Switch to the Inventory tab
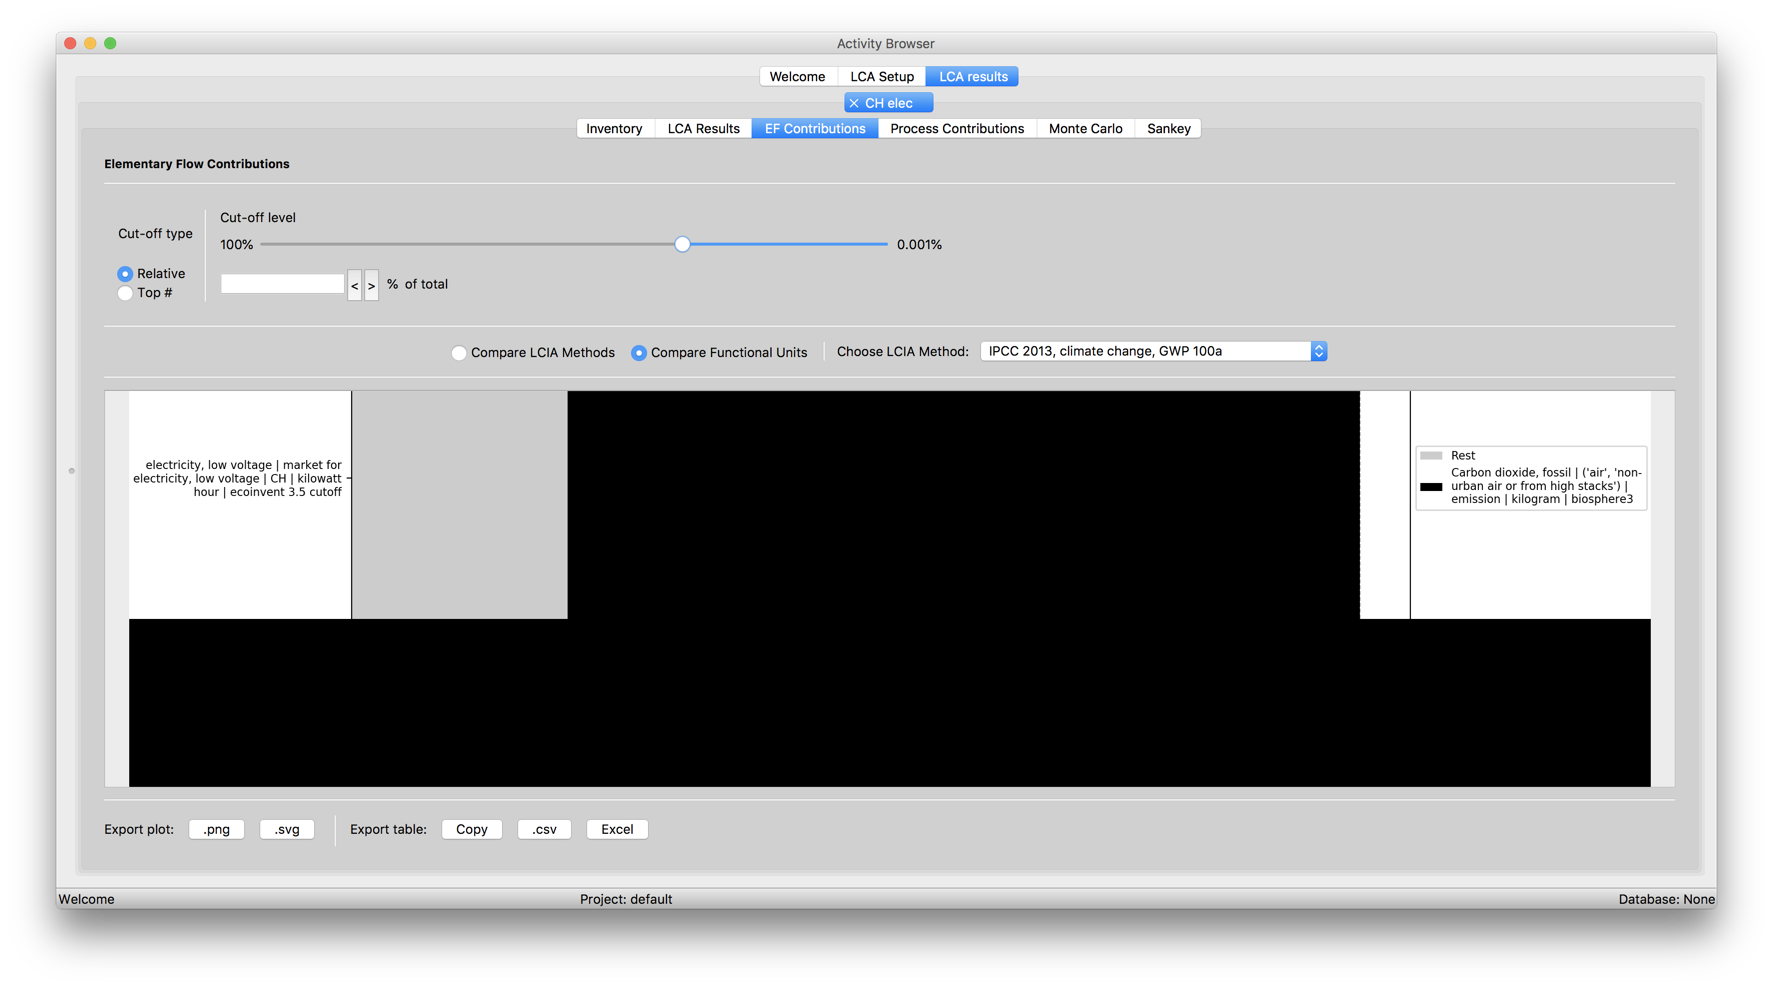This screenshot has height=989, width=1773. 614,128
